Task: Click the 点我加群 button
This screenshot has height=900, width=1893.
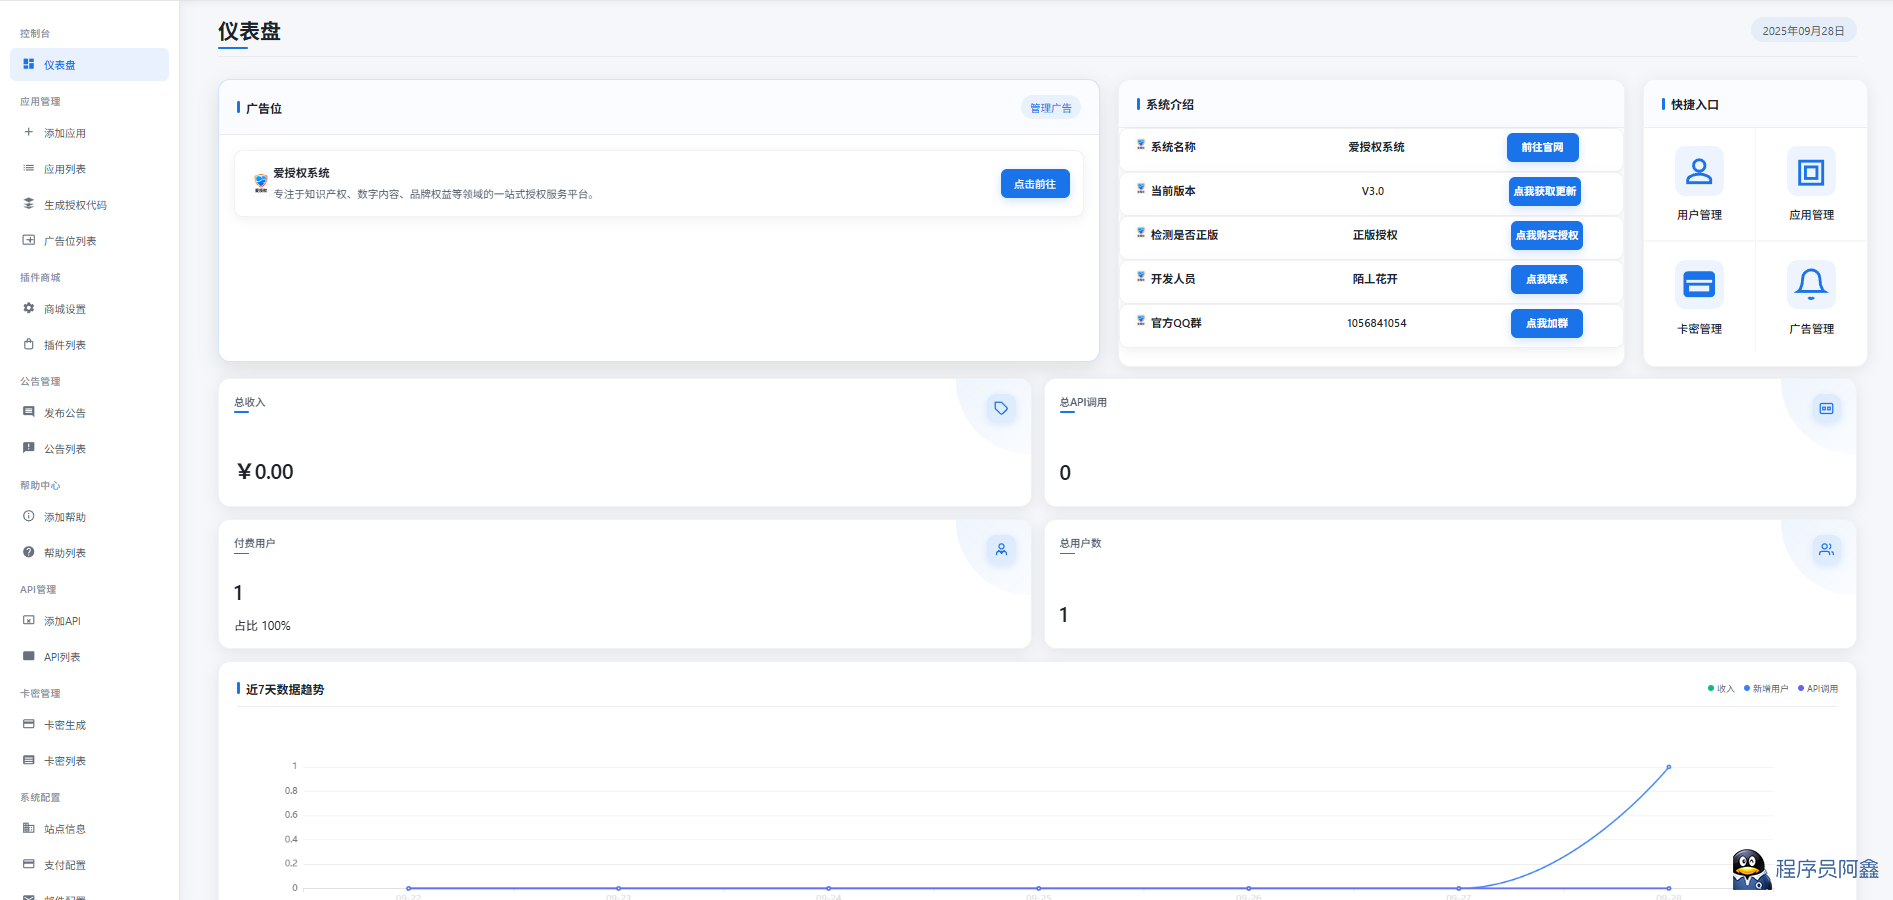Action: pyautogui.click(x=1546, y=323)
